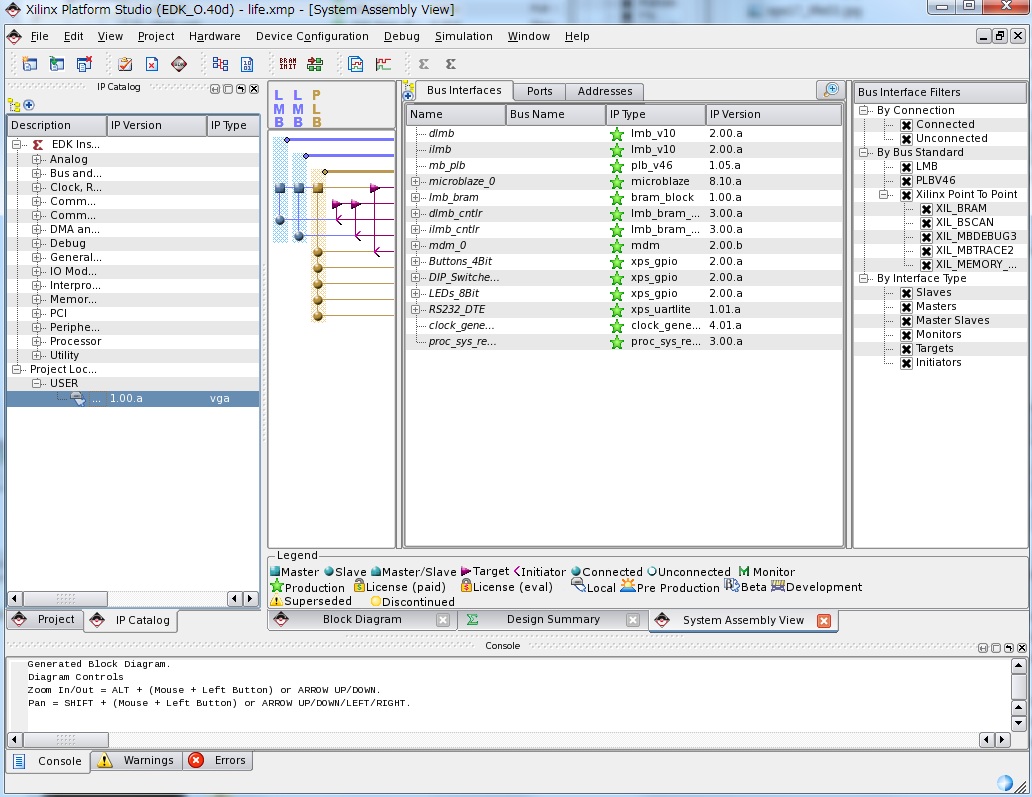Toggle the XIL_BSCAN filter checkbox
1032x797 pixels.
click(x=926, y=223)
